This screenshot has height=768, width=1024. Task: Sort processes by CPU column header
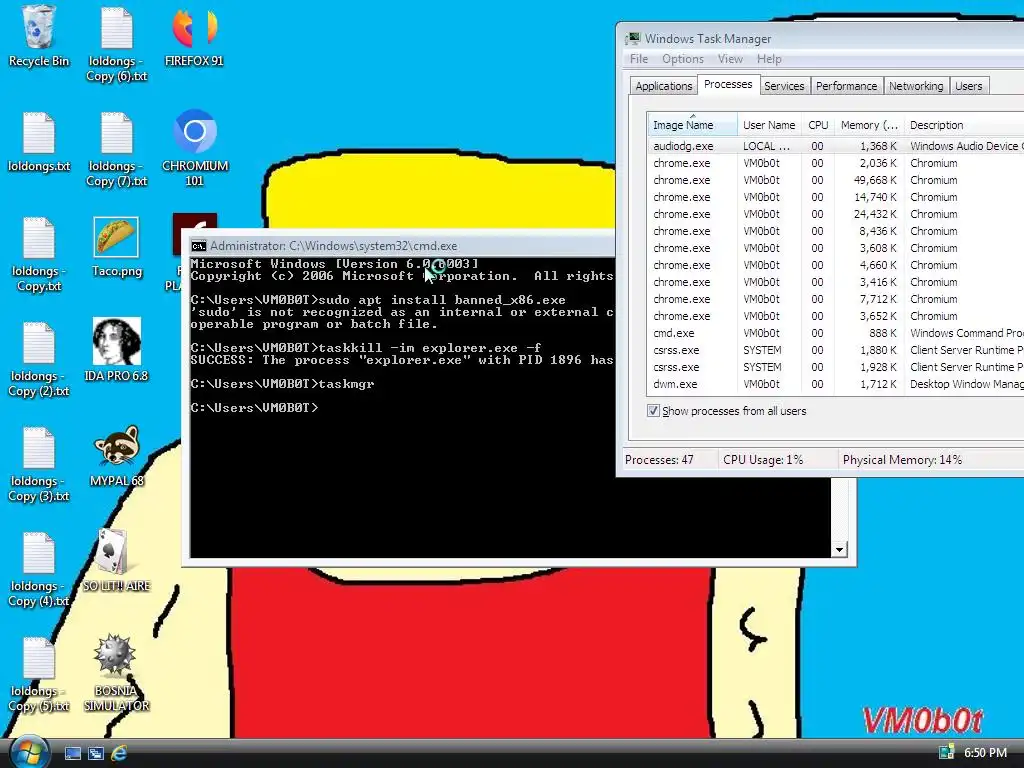[x=818, y=124]
